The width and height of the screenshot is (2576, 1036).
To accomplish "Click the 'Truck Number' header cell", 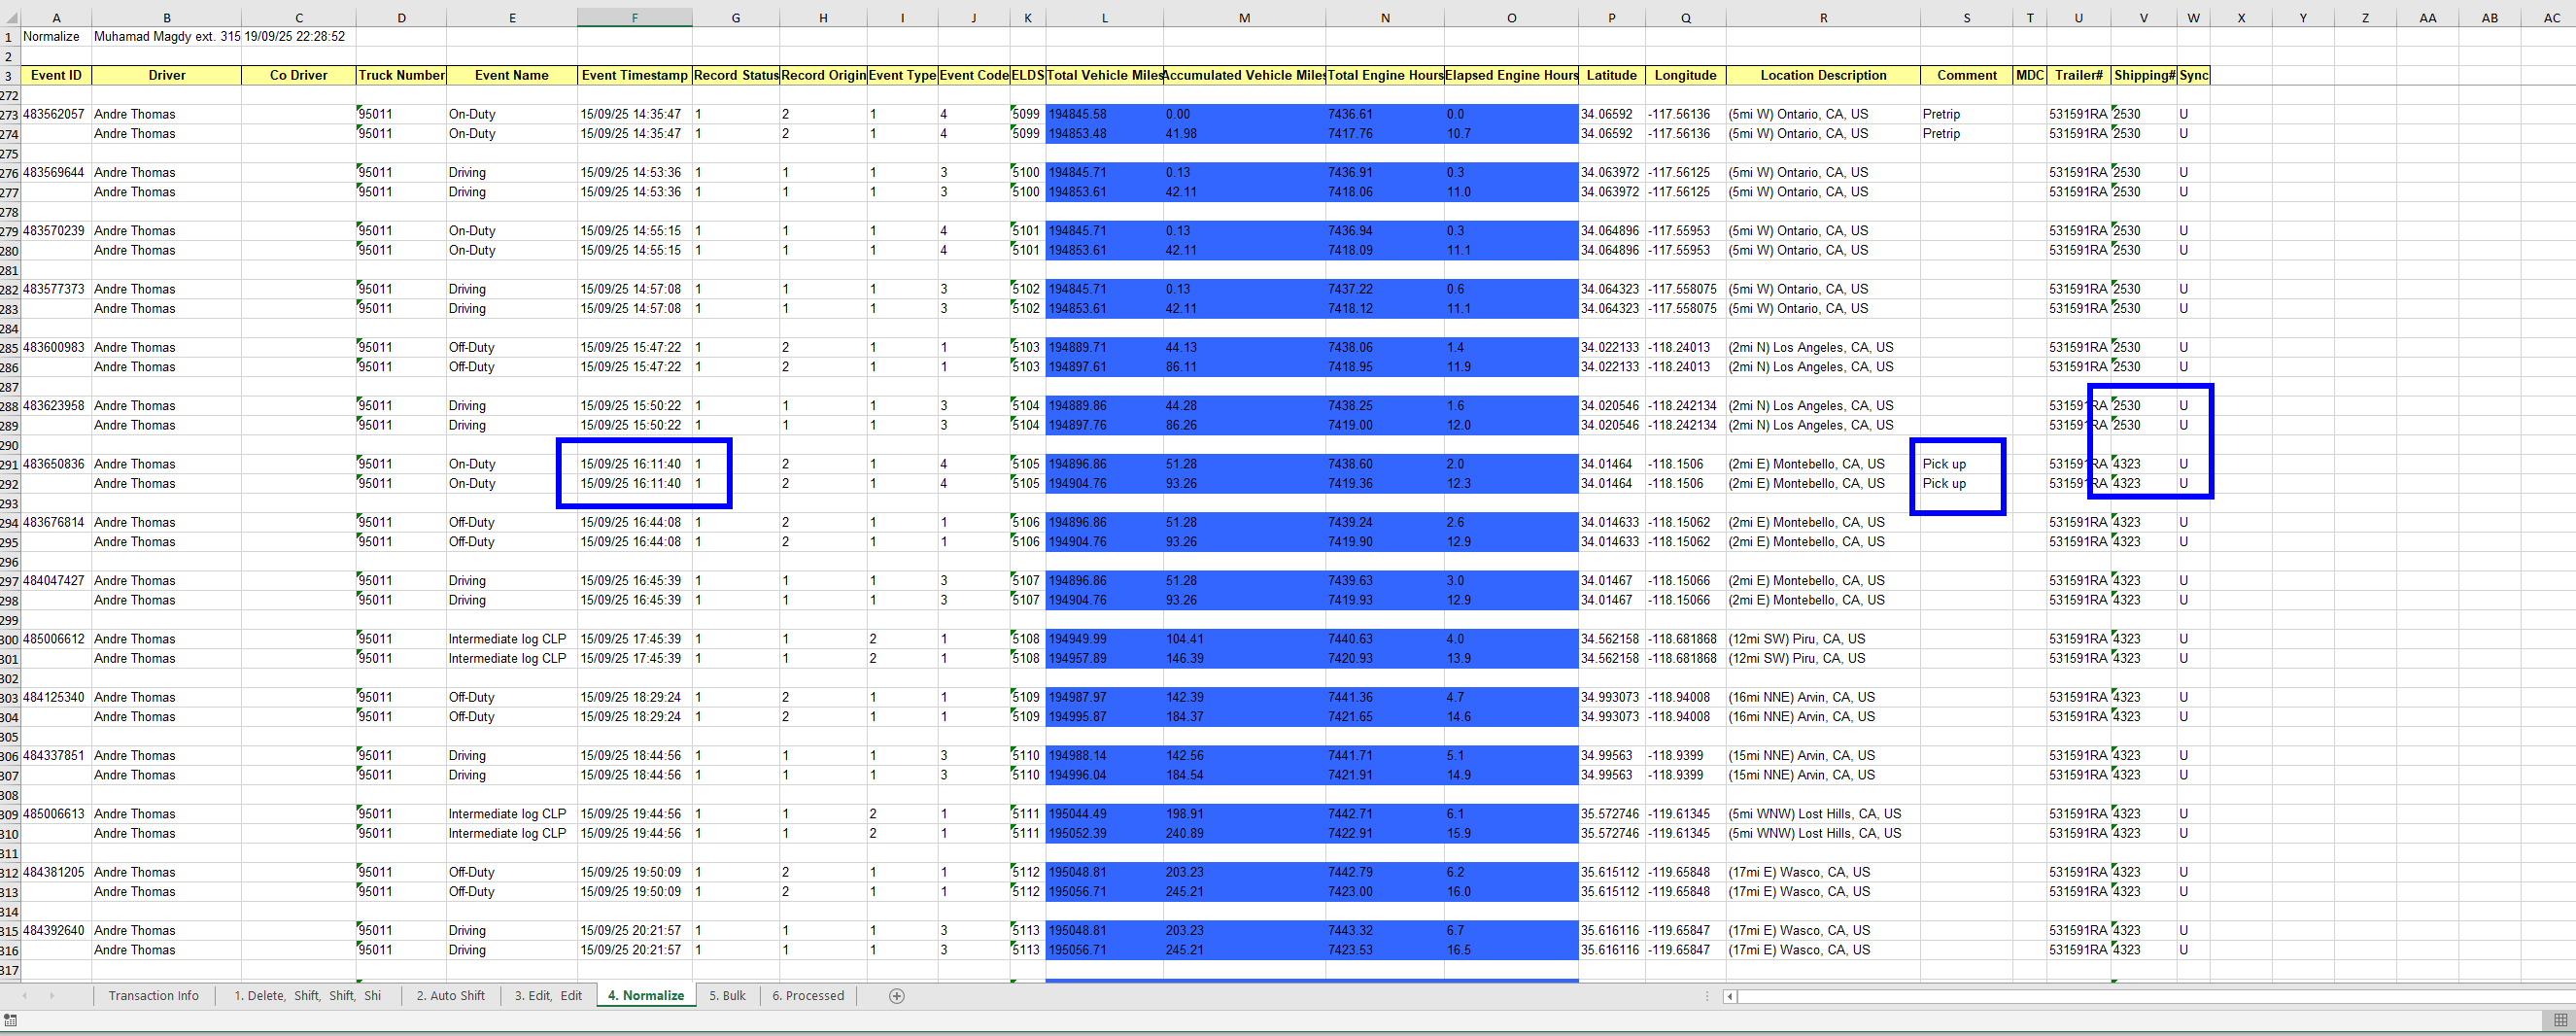I will [x=401, y=75].
